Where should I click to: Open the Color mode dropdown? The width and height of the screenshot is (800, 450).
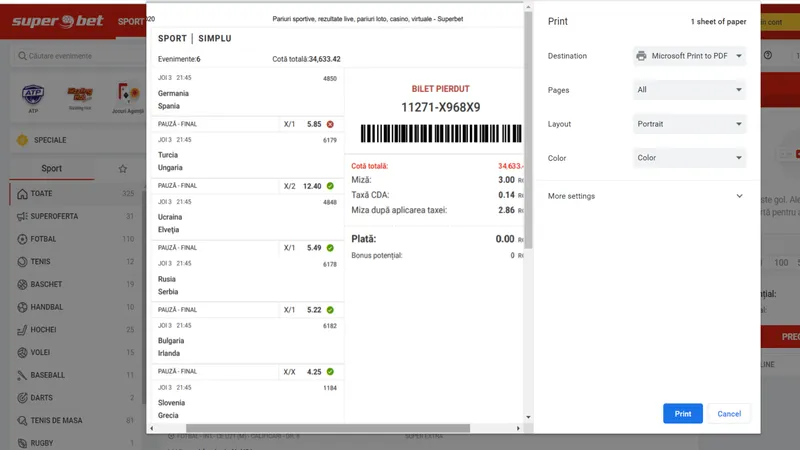click(689, 158)
